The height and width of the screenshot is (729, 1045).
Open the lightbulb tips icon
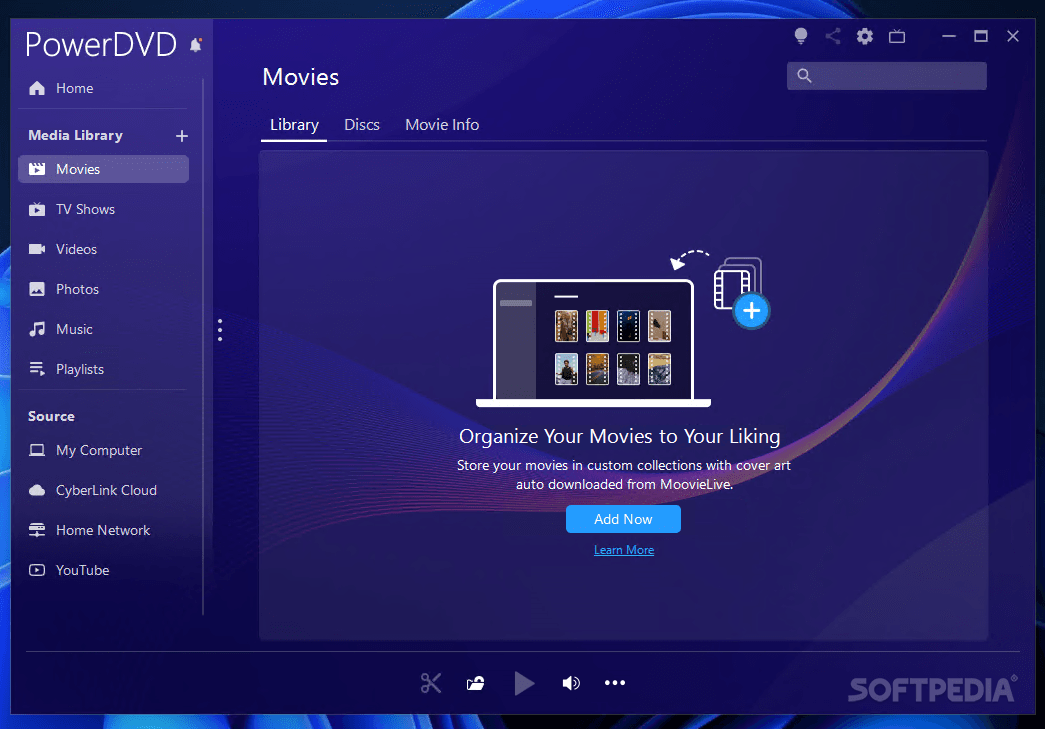pos(801,36)
